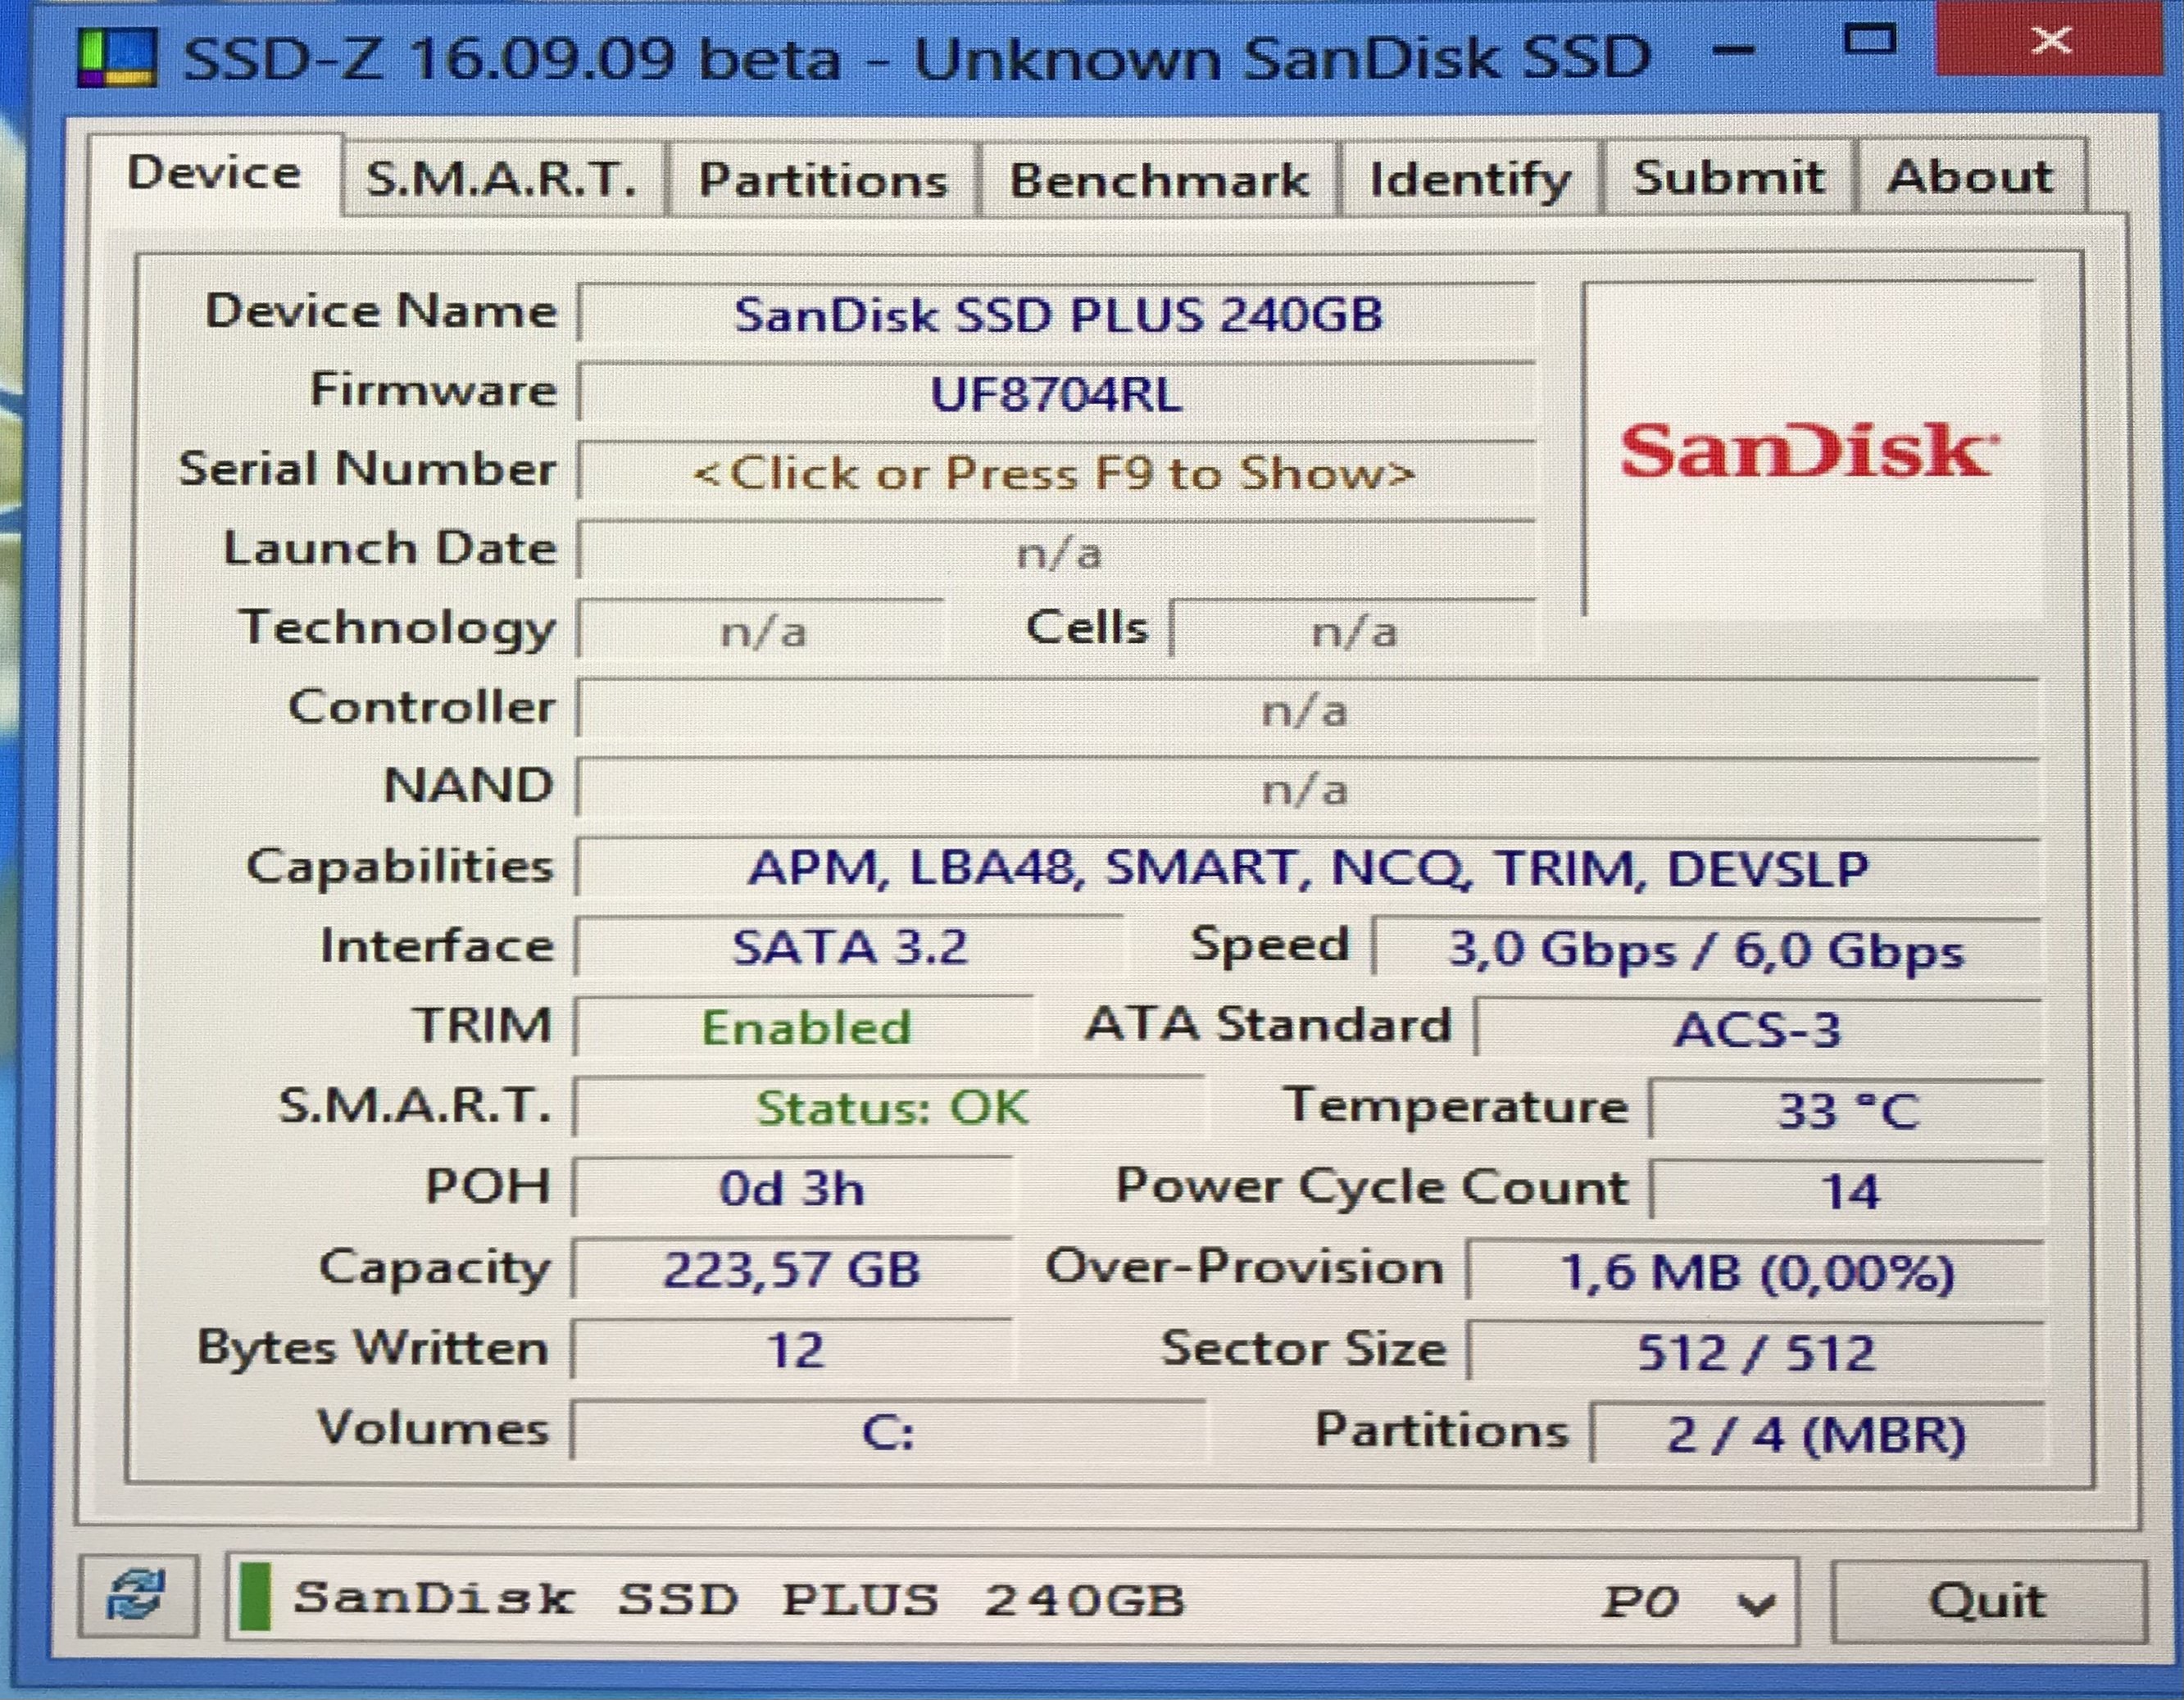This screenshot has height=1700, width=2184.
Task: Select the Device tab
Action: pos(214,174)
